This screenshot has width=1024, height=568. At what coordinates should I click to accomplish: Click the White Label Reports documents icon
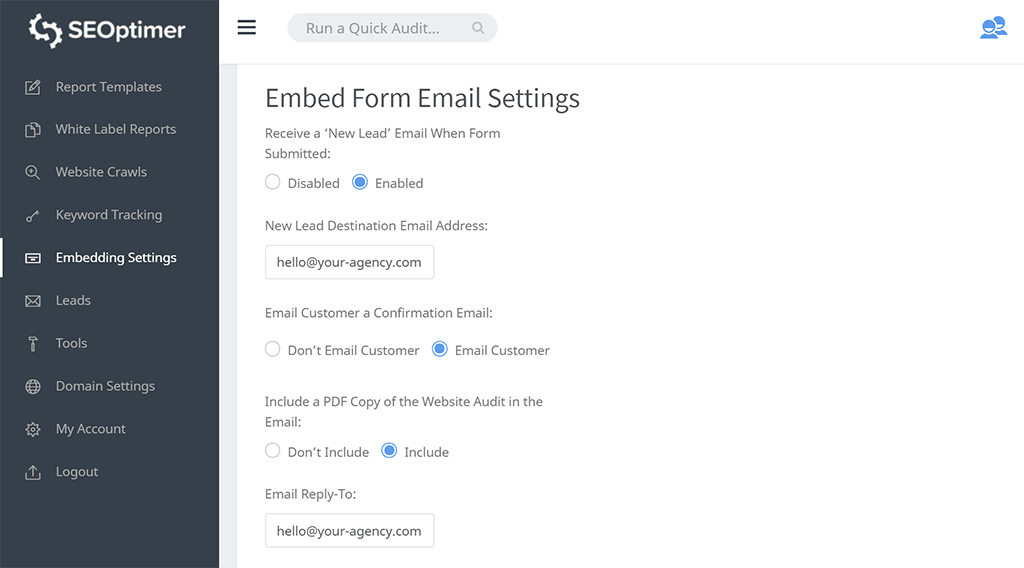point(33,130)
